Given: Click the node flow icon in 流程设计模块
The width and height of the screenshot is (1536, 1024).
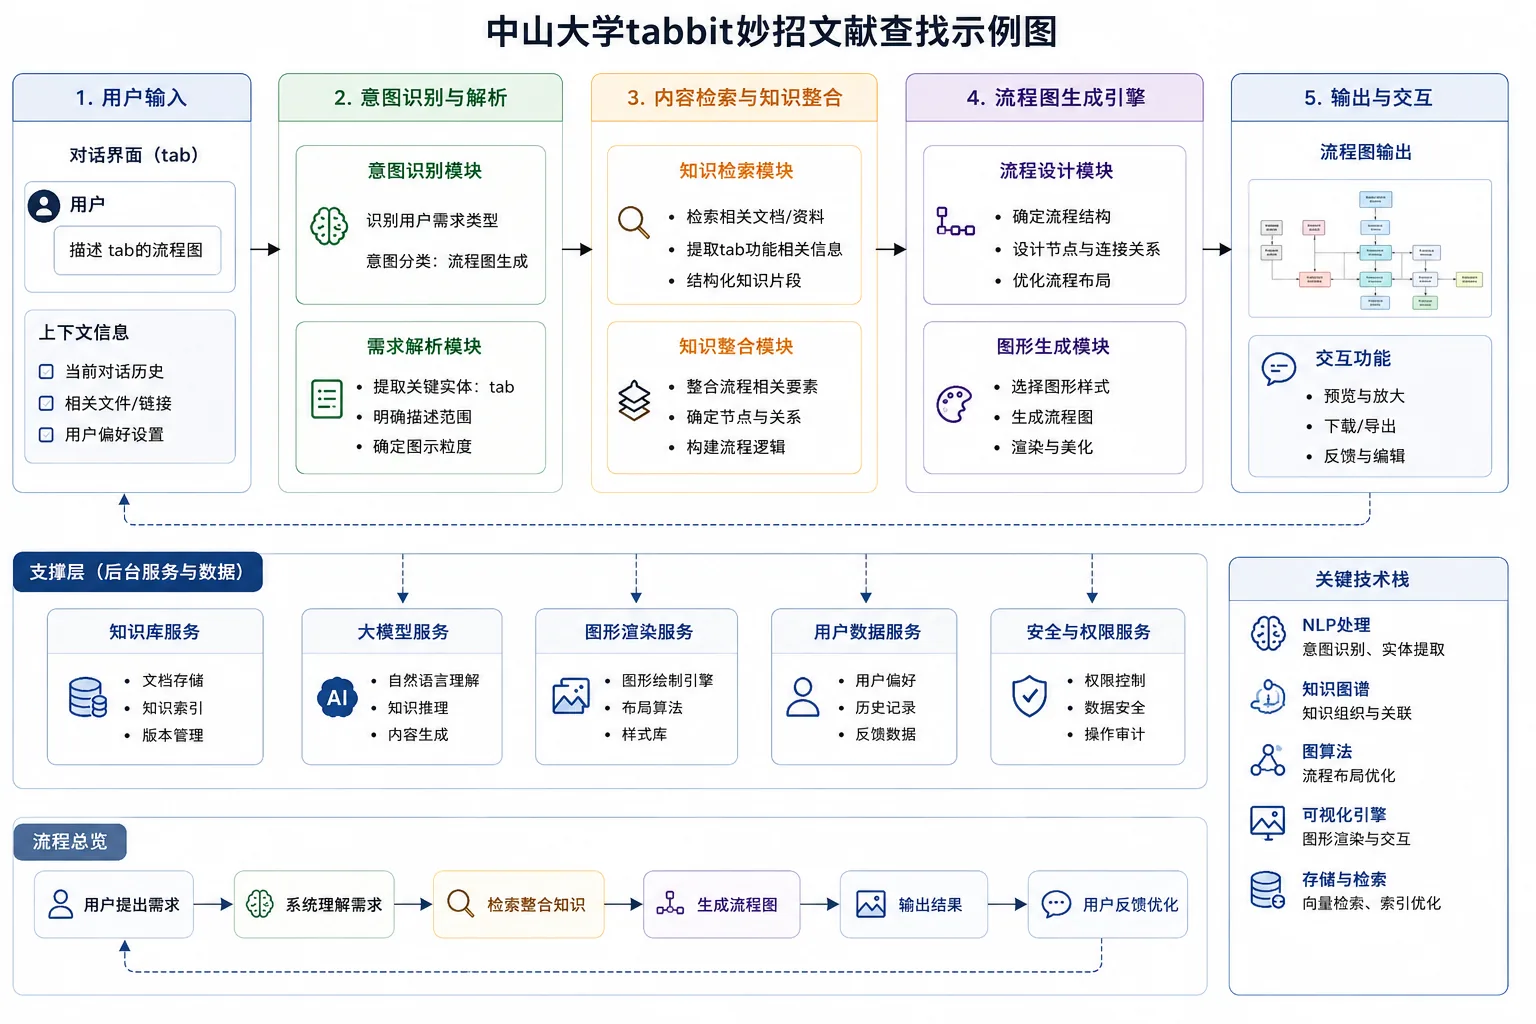Looking at the screenshot, I should coord(955,221).
